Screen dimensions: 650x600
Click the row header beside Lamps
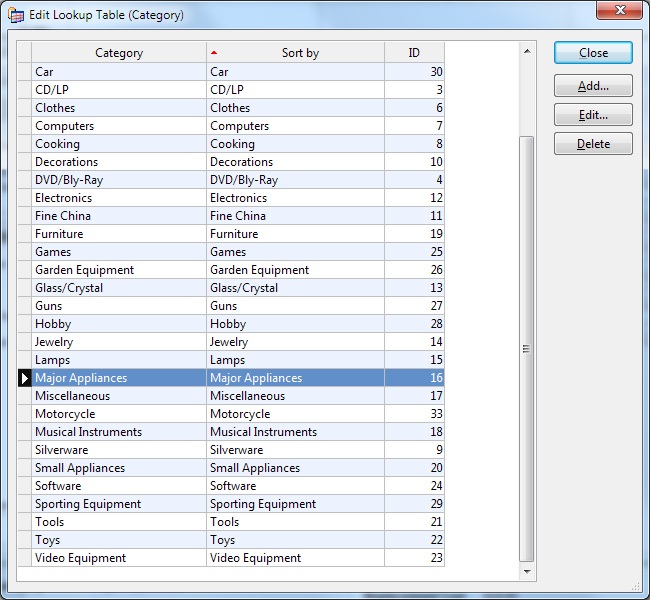click(24, 360)
